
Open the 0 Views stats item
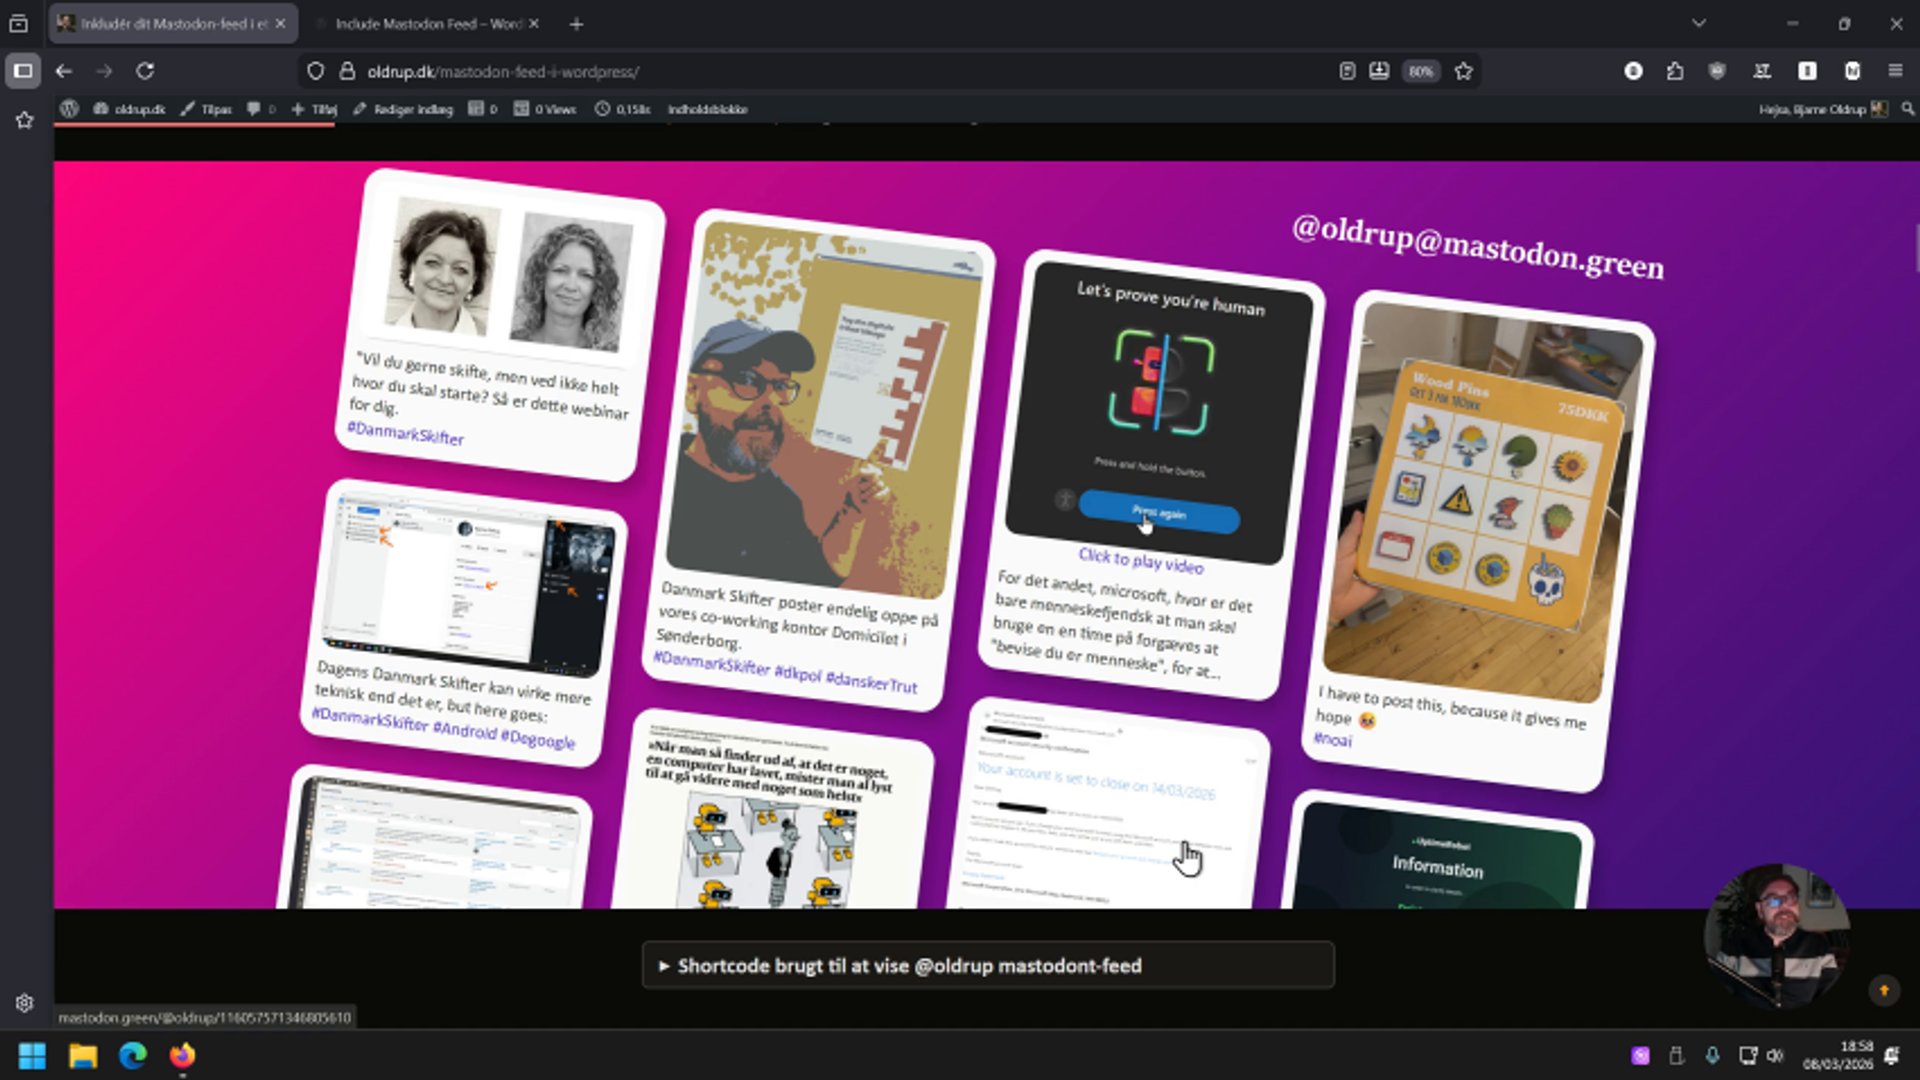click(545, 109)
